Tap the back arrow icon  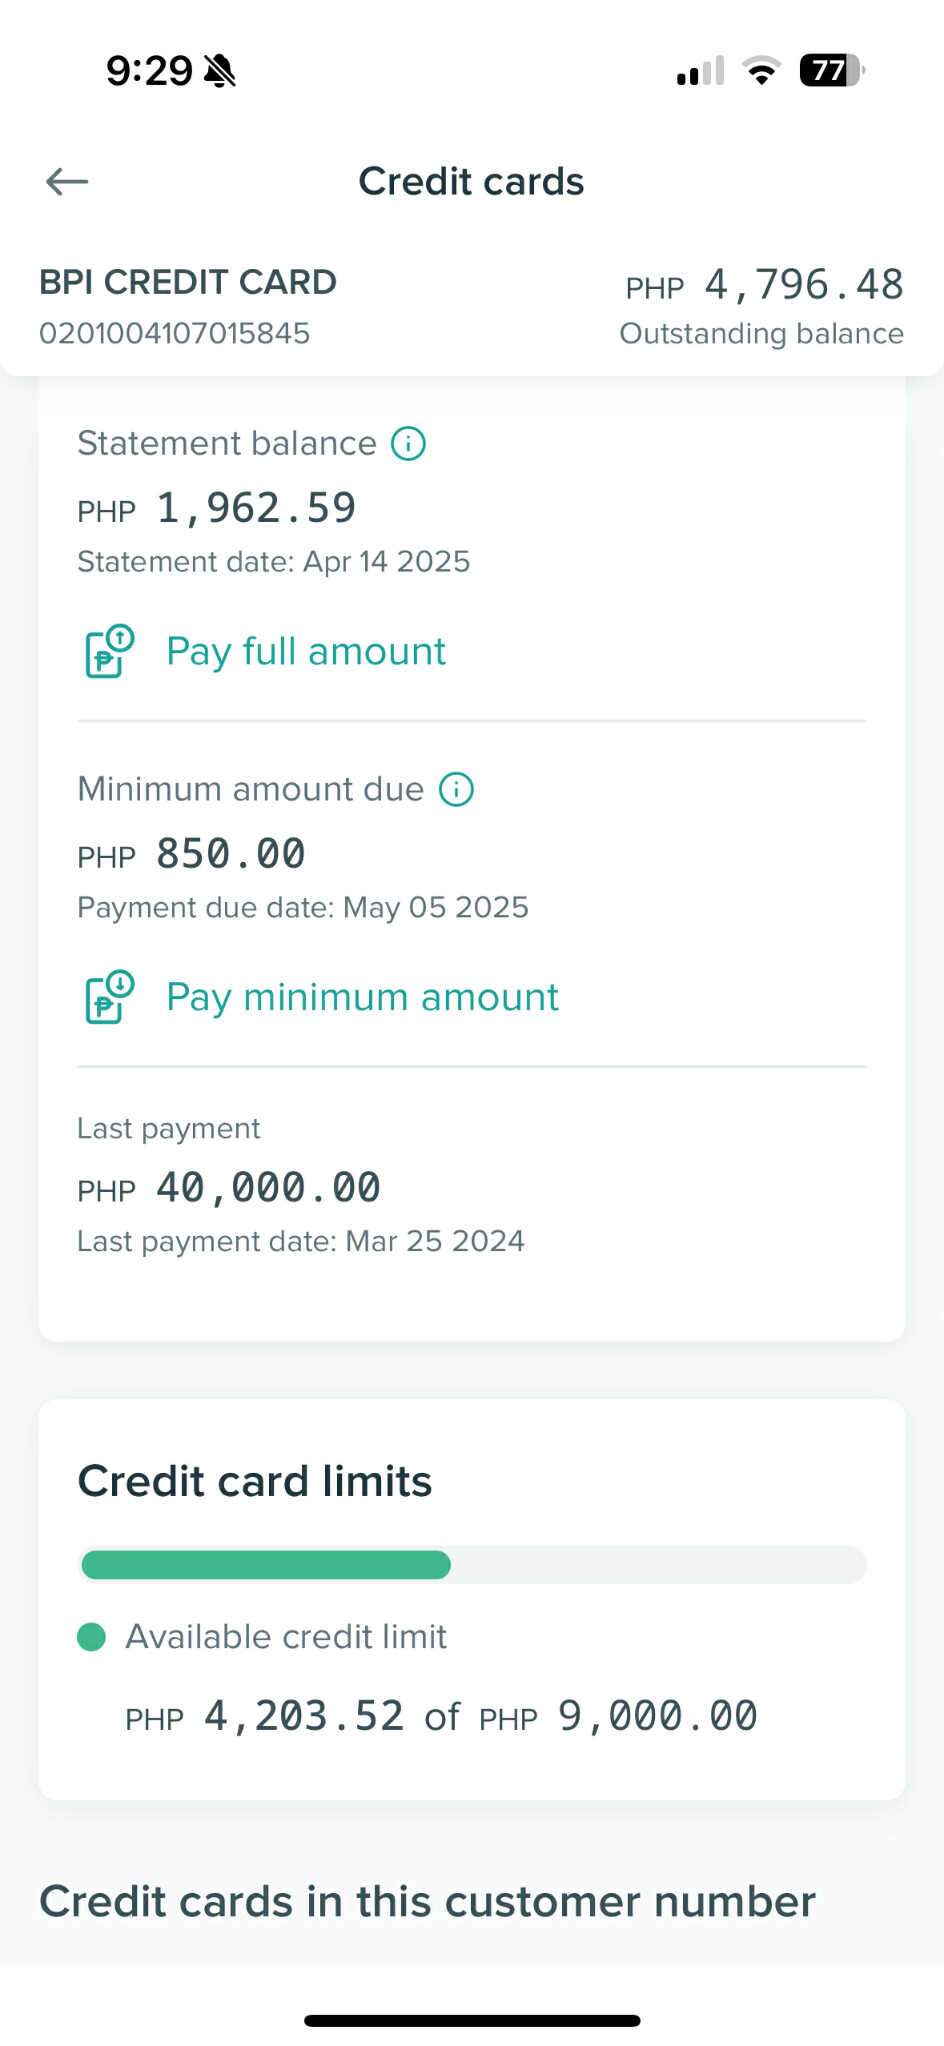point(67,181)
